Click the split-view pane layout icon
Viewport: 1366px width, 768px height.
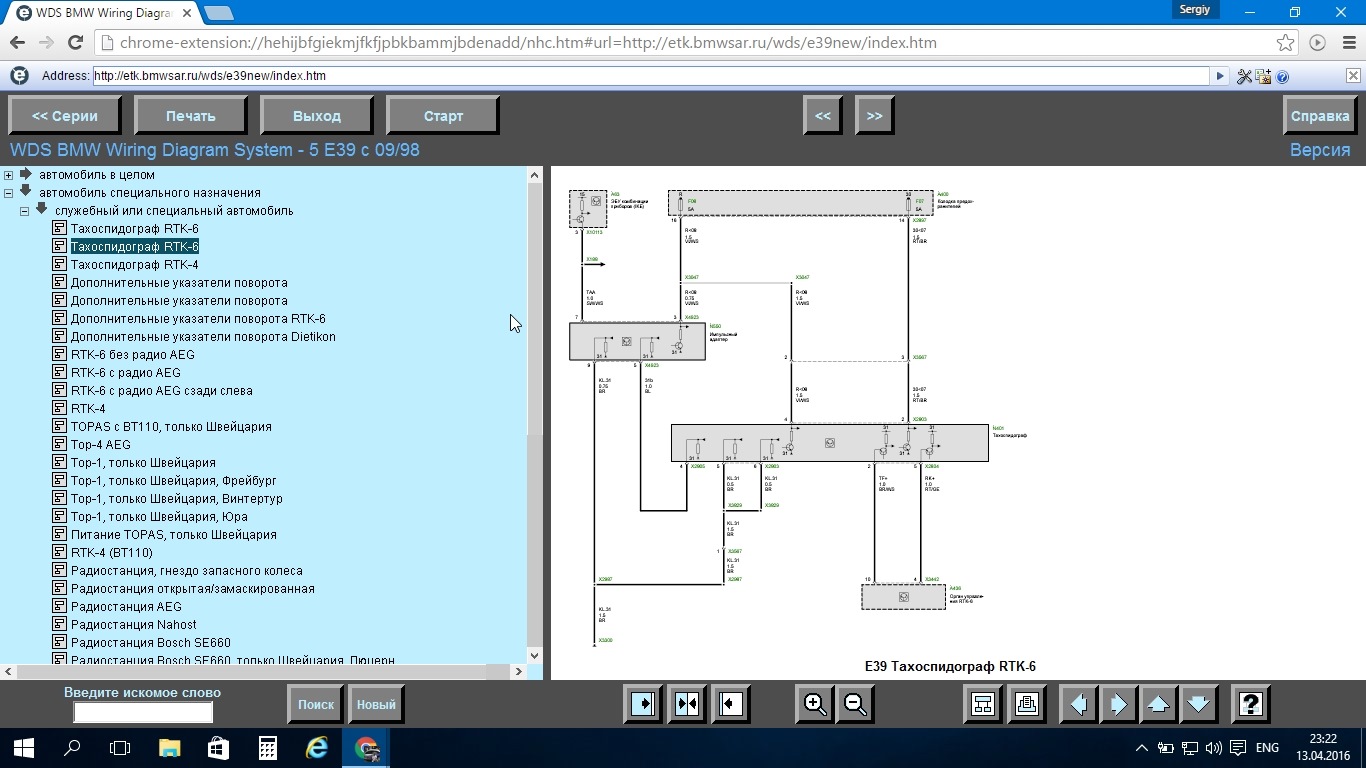tap(687, 704)
